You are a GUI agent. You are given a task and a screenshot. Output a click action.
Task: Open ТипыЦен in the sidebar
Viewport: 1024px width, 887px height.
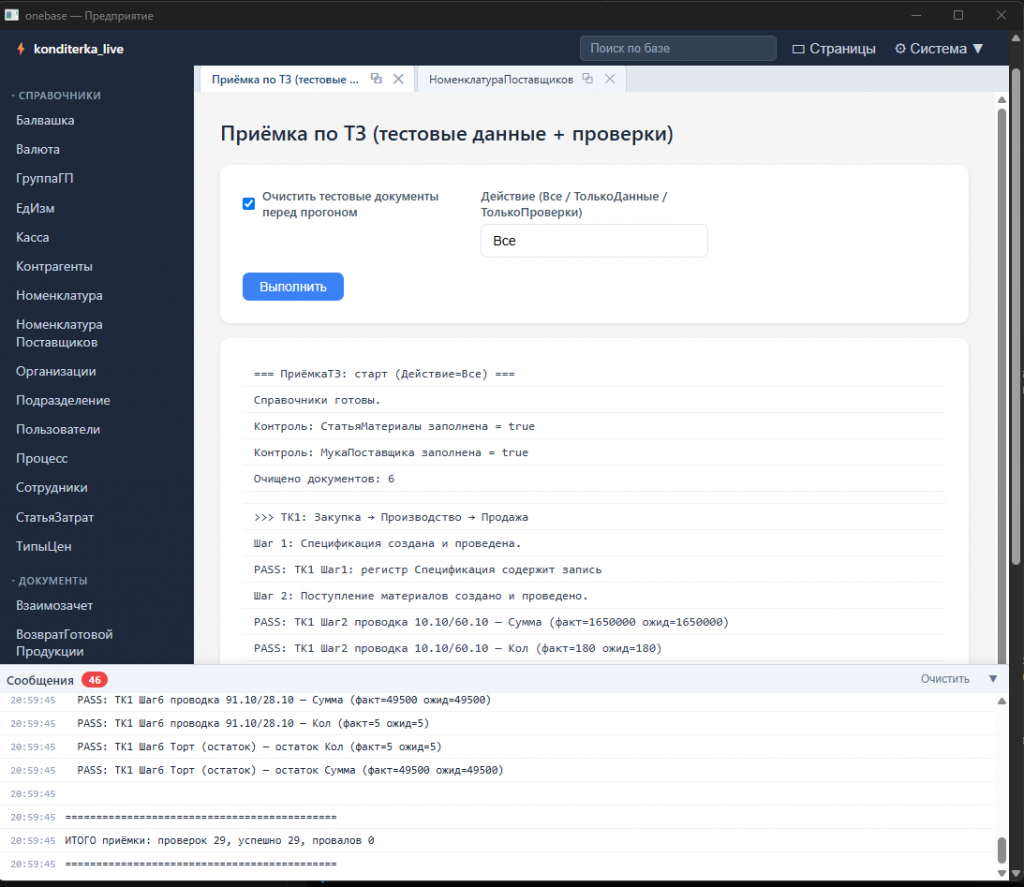[x=44, y=546]
